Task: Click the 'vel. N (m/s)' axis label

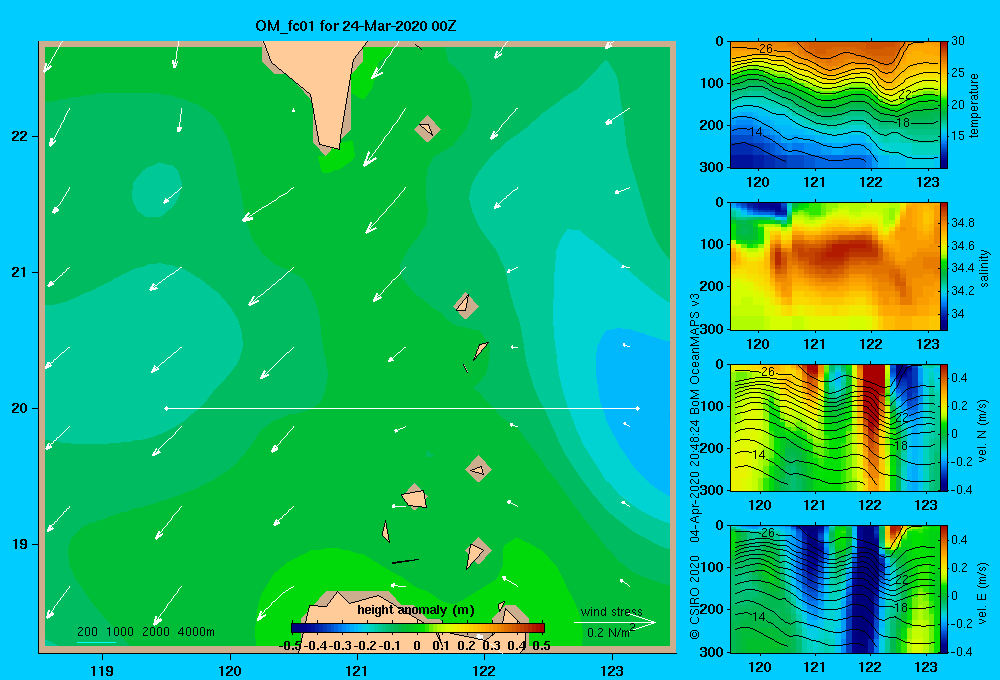Action: [982, 431]
